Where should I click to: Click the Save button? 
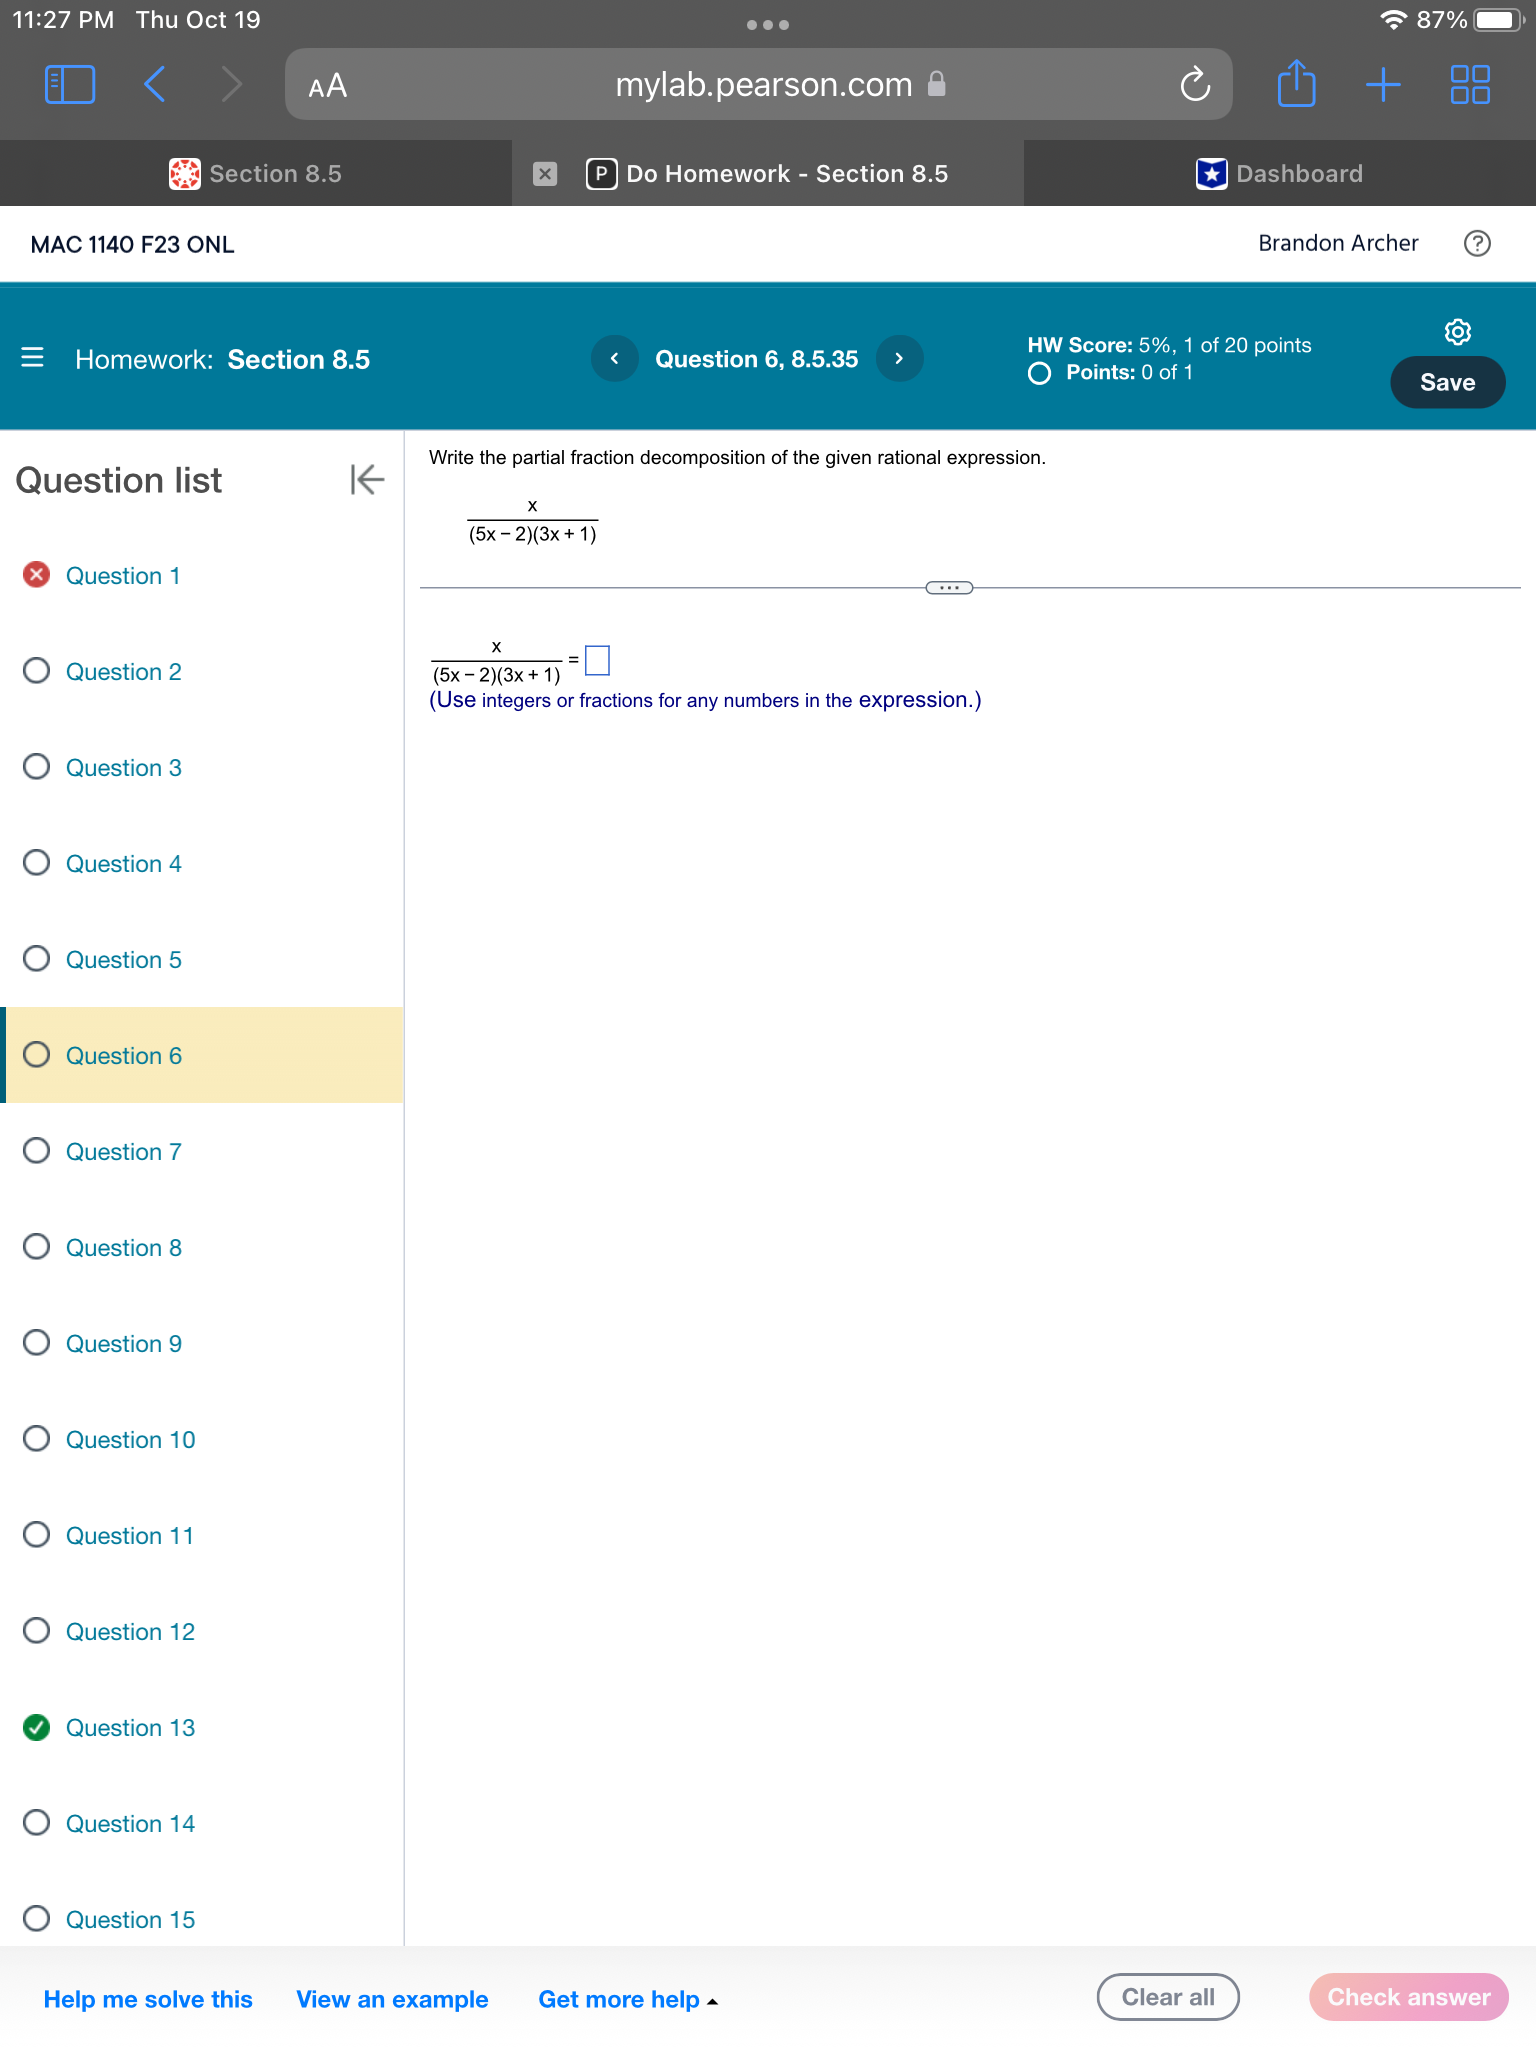point(1447,382)
